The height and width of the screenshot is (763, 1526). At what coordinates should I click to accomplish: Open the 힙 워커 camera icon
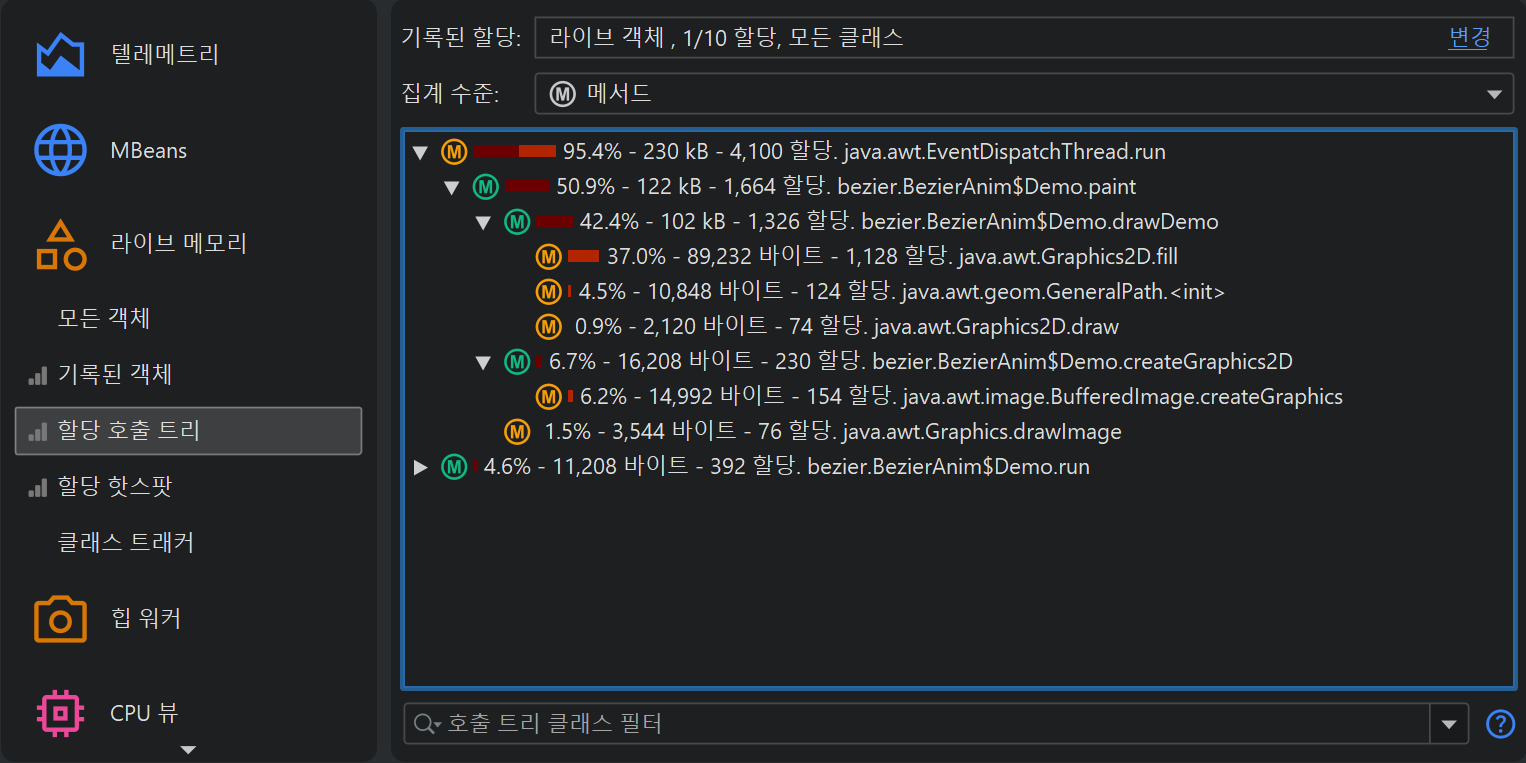point(61,619)
